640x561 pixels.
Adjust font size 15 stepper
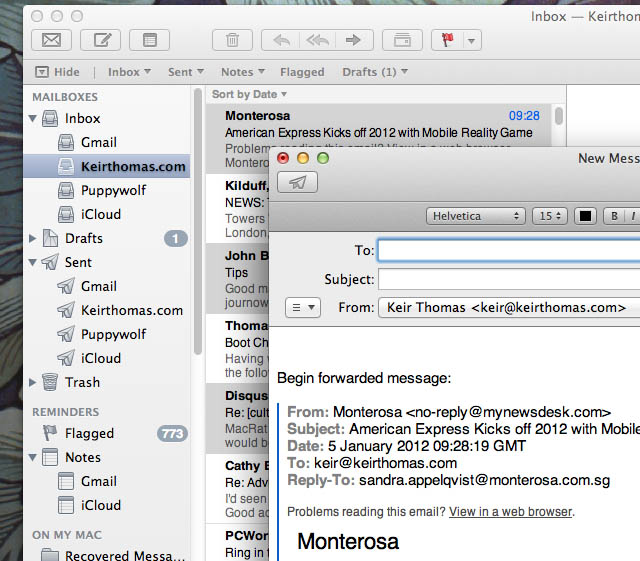550,216
